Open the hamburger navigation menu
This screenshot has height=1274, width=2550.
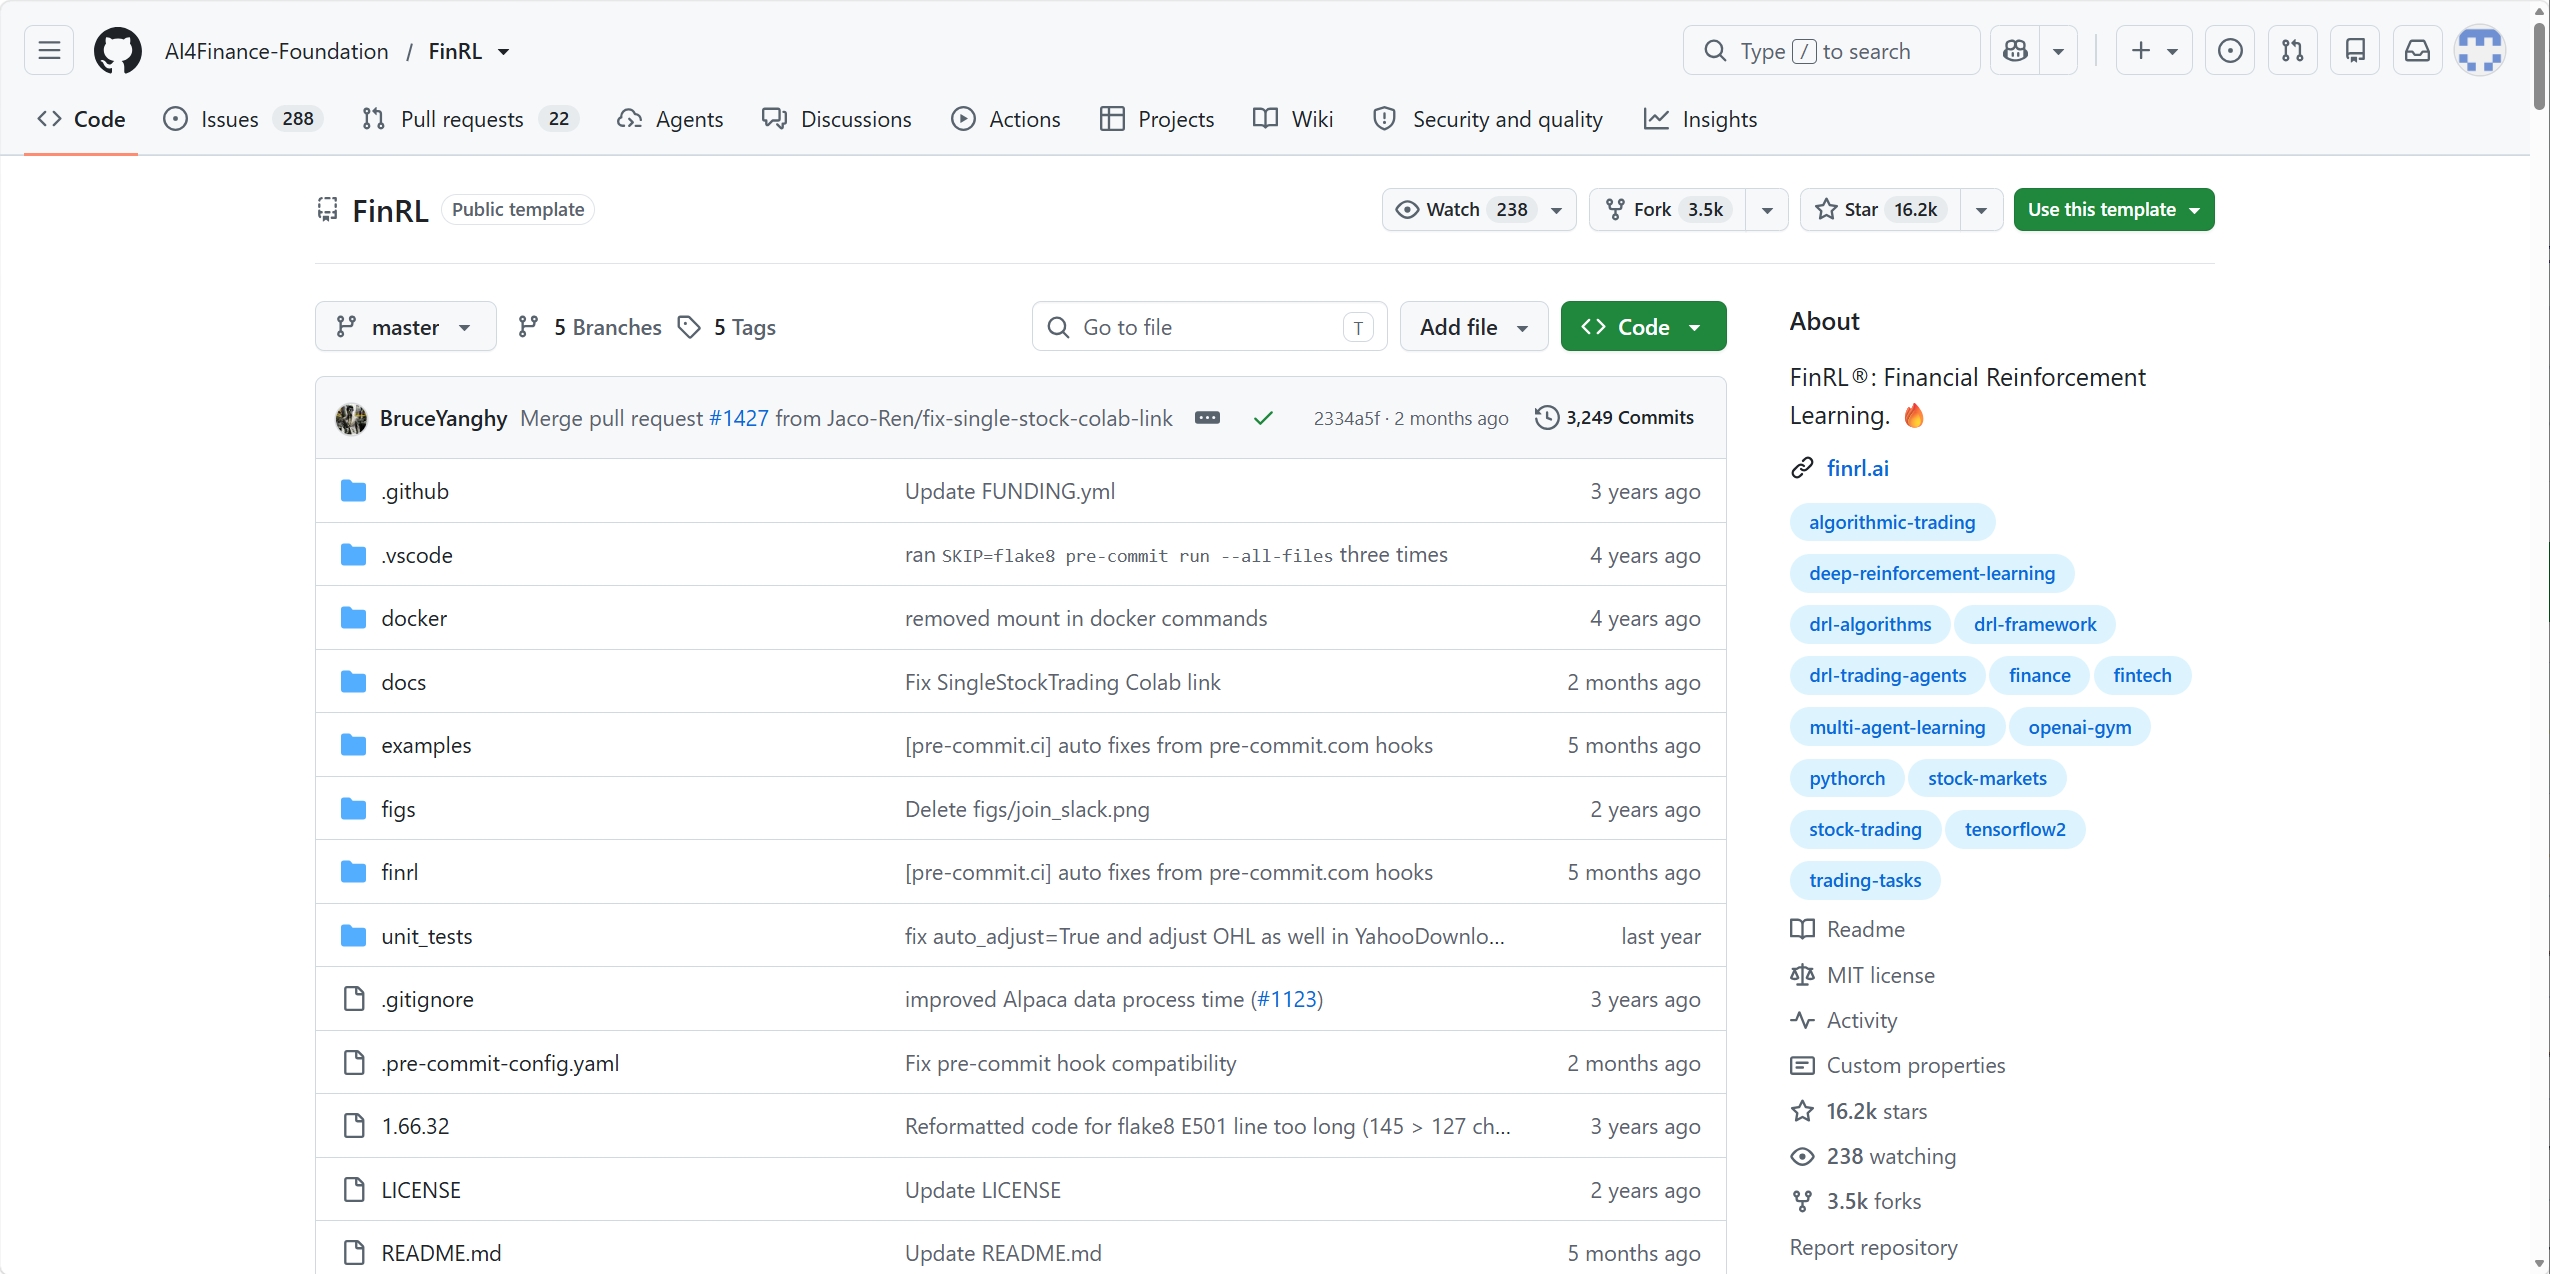pos(49,50)
